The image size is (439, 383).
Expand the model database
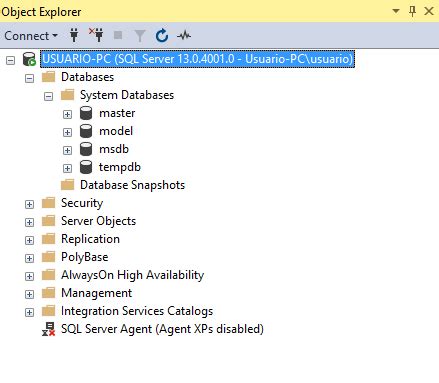click(x=67, y=132)
